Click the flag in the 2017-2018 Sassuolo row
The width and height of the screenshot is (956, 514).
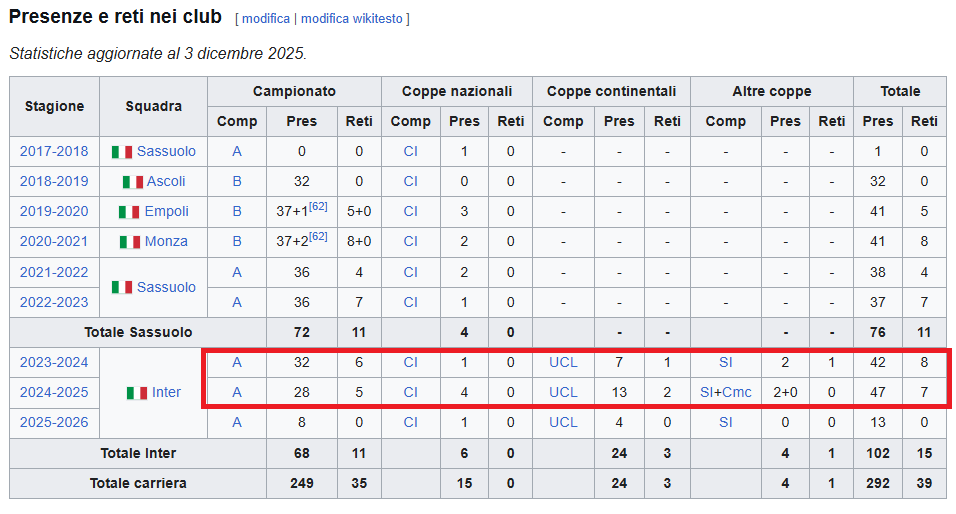122,152
